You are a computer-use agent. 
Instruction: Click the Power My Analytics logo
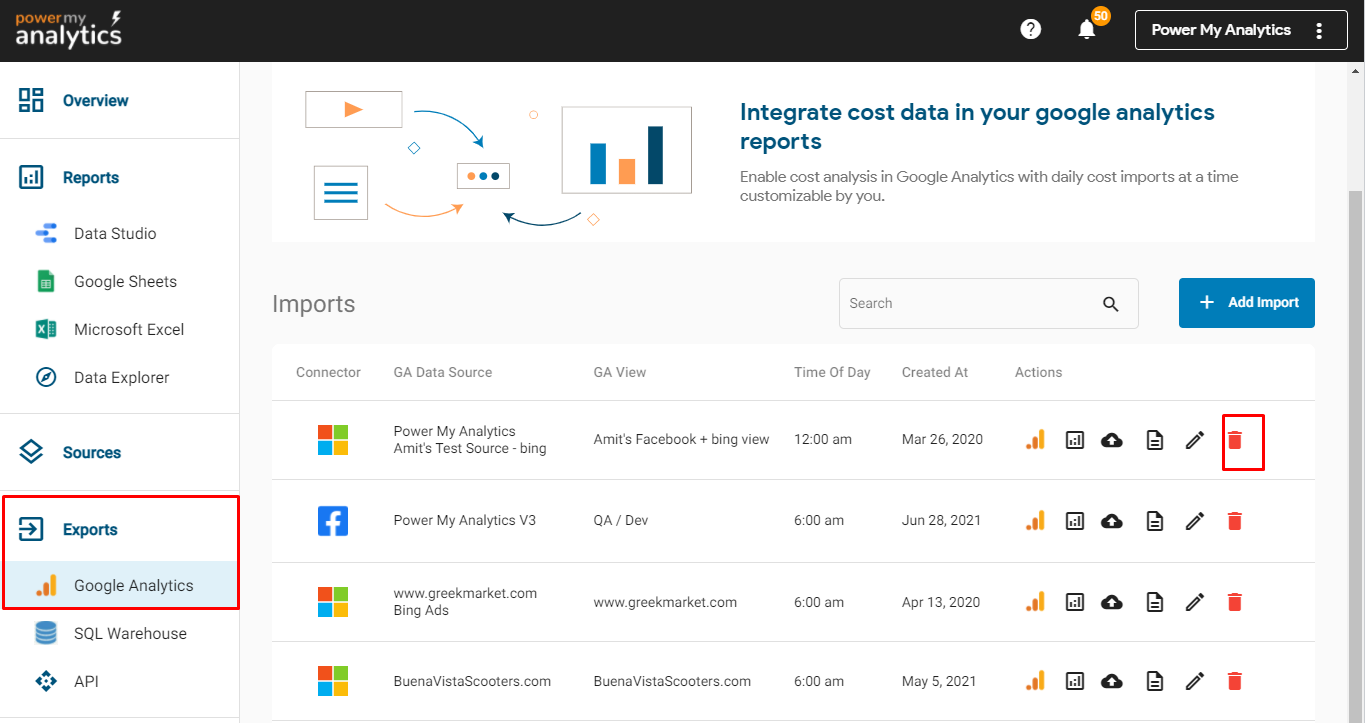pos(68,30)
